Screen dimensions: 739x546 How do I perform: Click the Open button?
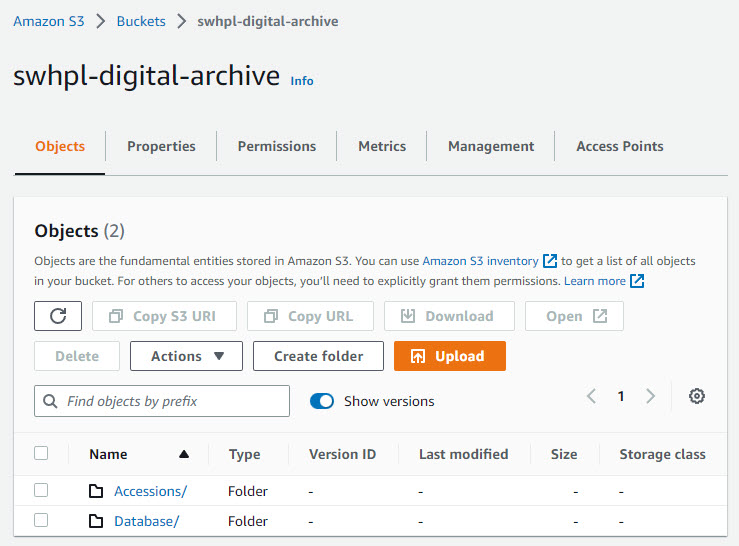(x=575, y=316)
